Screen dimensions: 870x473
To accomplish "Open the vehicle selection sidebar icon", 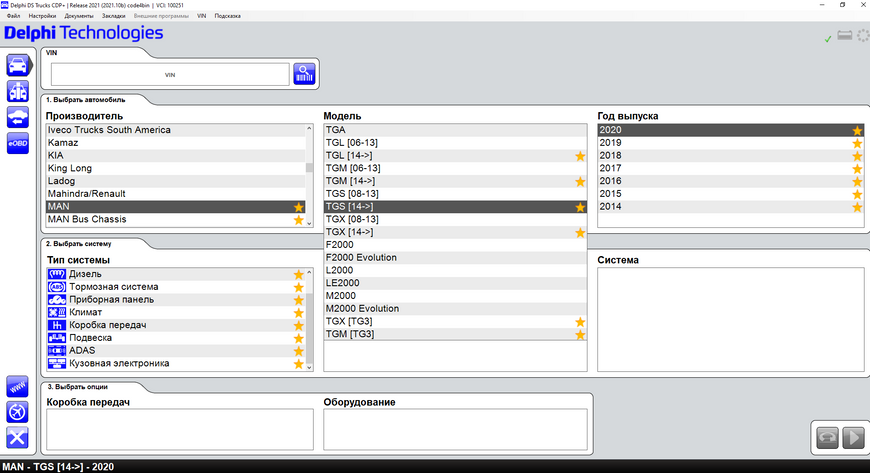I will [18, 66].
